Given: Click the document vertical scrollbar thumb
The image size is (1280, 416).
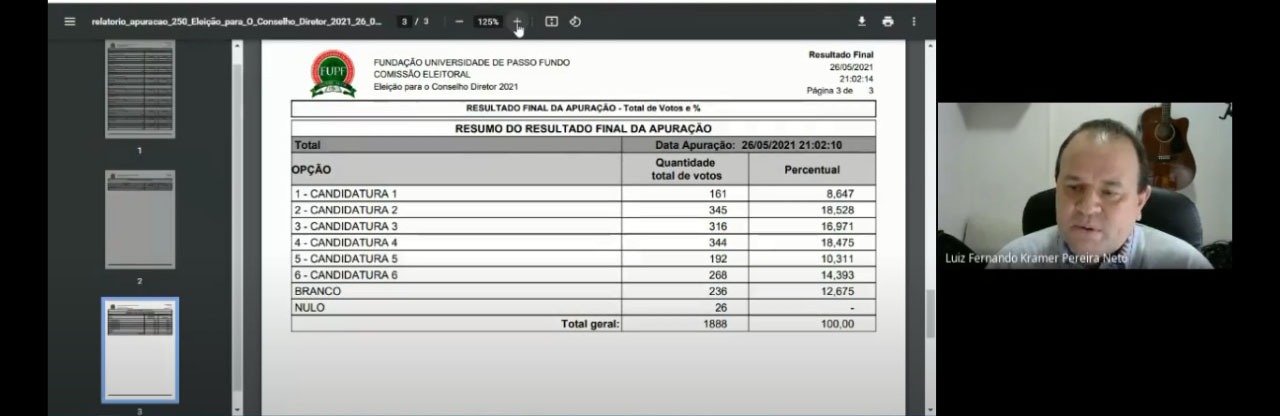Looking at the screenshot, I should [930, 314].
